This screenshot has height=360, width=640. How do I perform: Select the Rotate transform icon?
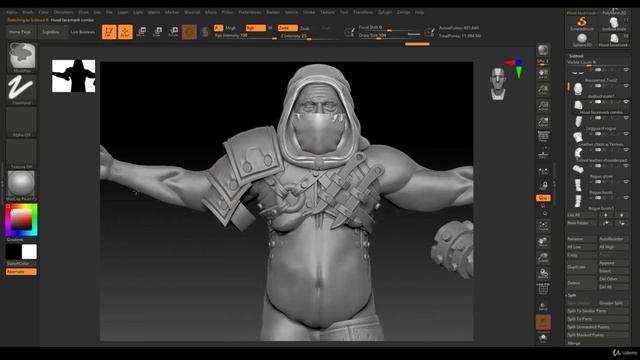[x=173, y=32]
